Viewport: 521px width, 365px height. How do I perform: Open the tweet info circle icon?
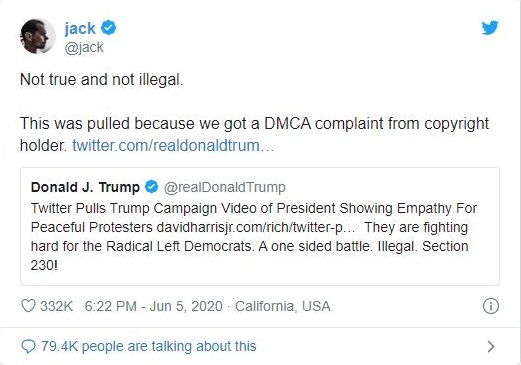(x=491, y=306)
